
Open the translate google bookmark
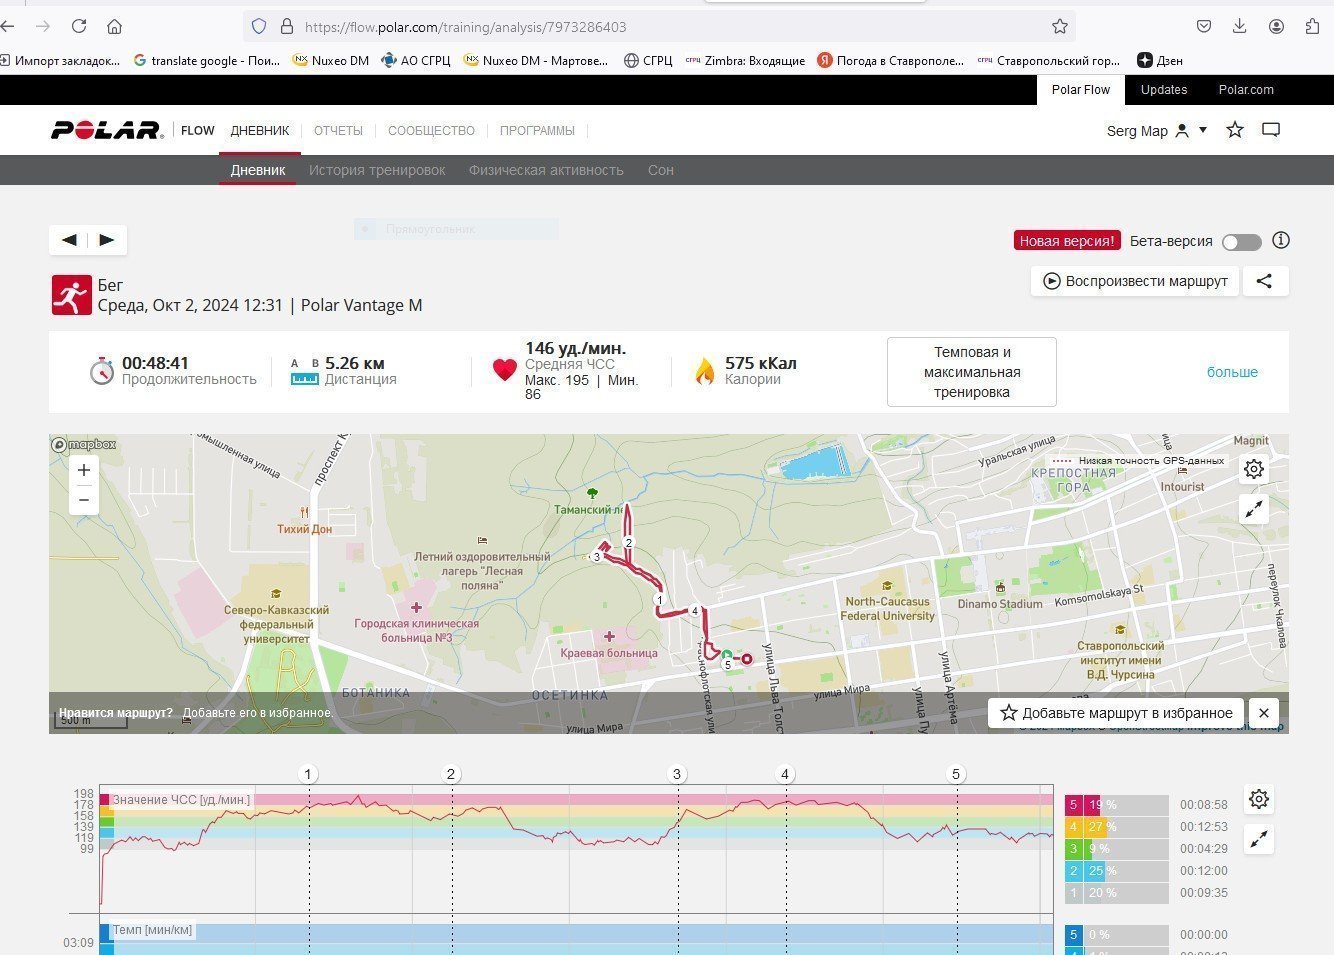206,60
